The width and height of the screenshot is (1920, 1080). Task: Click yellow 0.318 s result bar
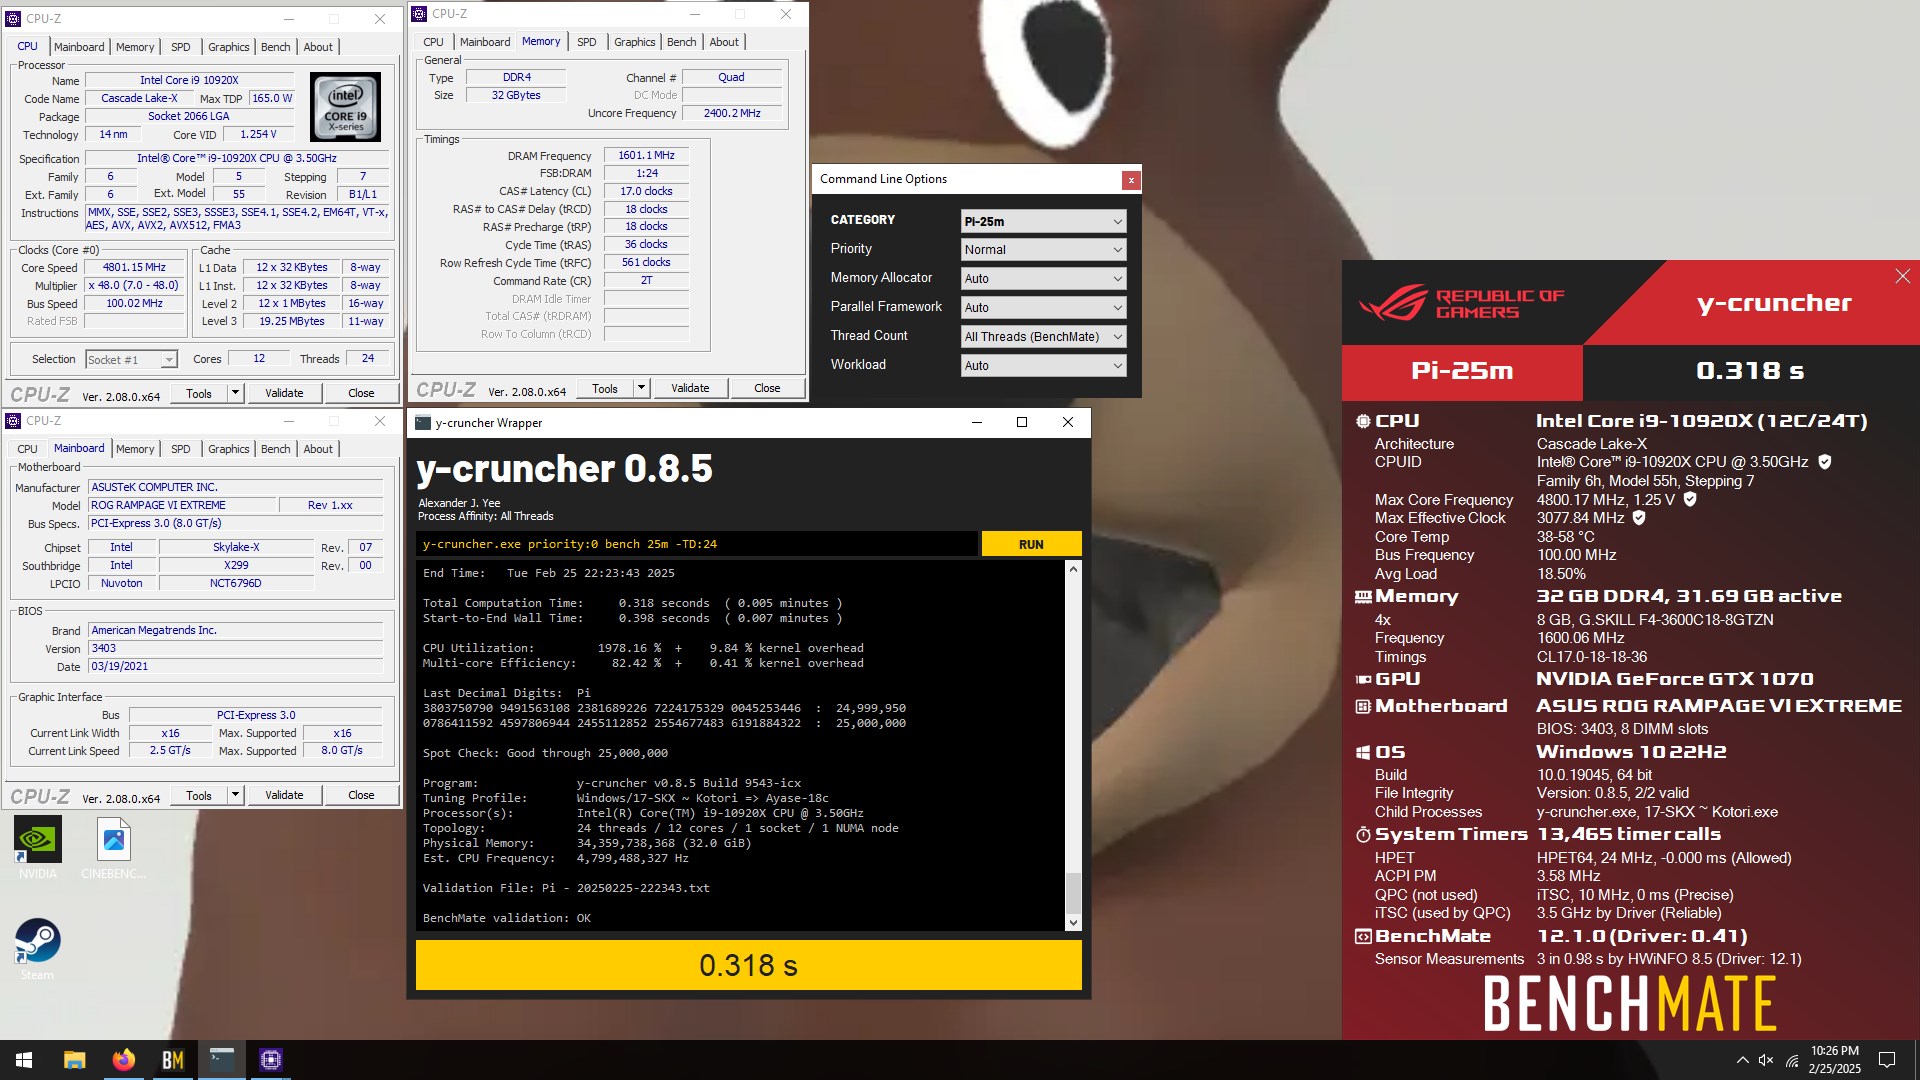point(748,965)
